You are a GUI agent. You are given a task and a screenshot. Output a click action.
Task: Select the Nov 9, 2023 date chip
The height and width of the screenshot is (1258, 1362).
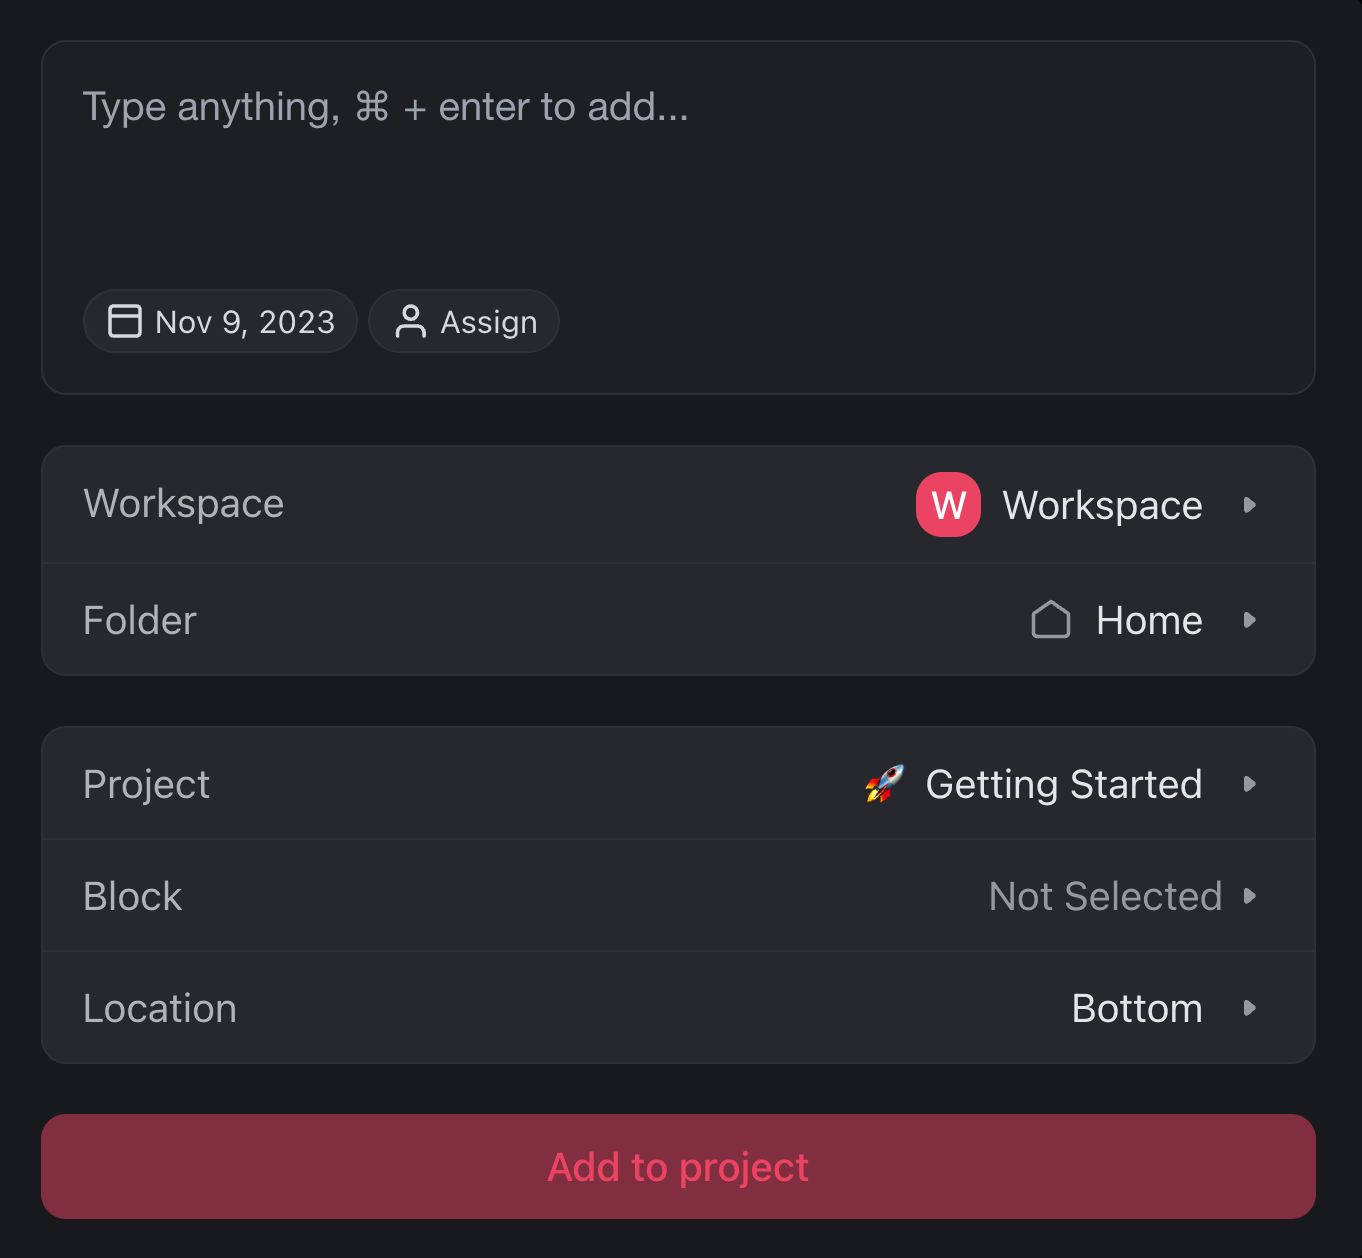[x=220, y=321]
